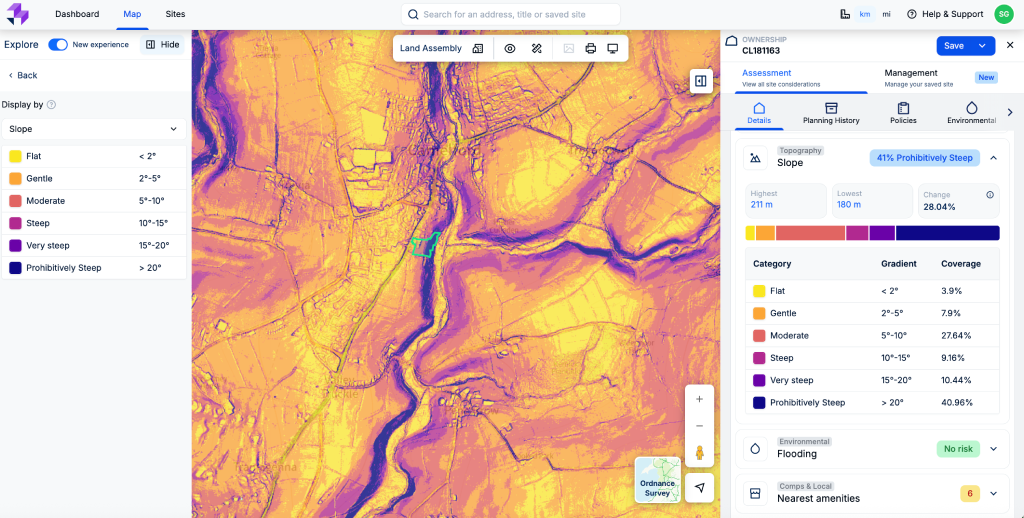
Task: Click the New badge beside Management
Action: [x=986, y=77]
